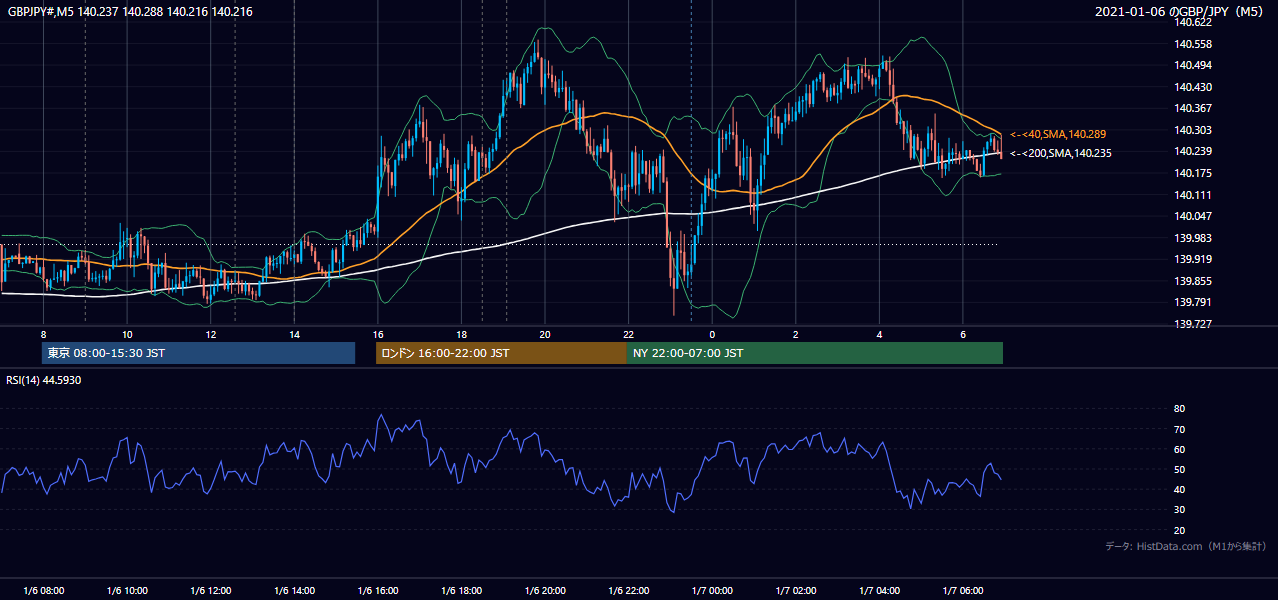Image resolution: width=1278 pixels, height=600 pixels.
Task: Click hour label 12 under the price chart
Action: point(211,334)
